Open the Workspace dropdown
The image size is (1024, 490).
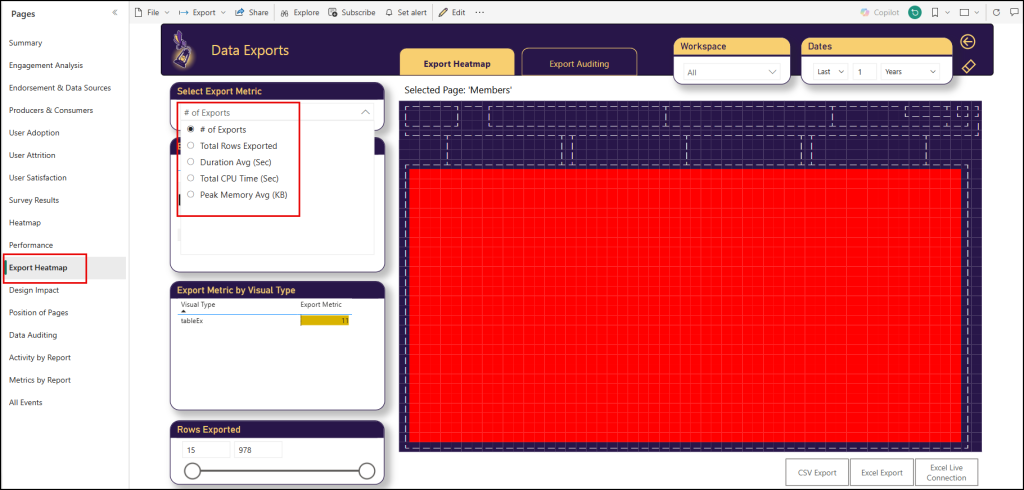pos(730,72)
